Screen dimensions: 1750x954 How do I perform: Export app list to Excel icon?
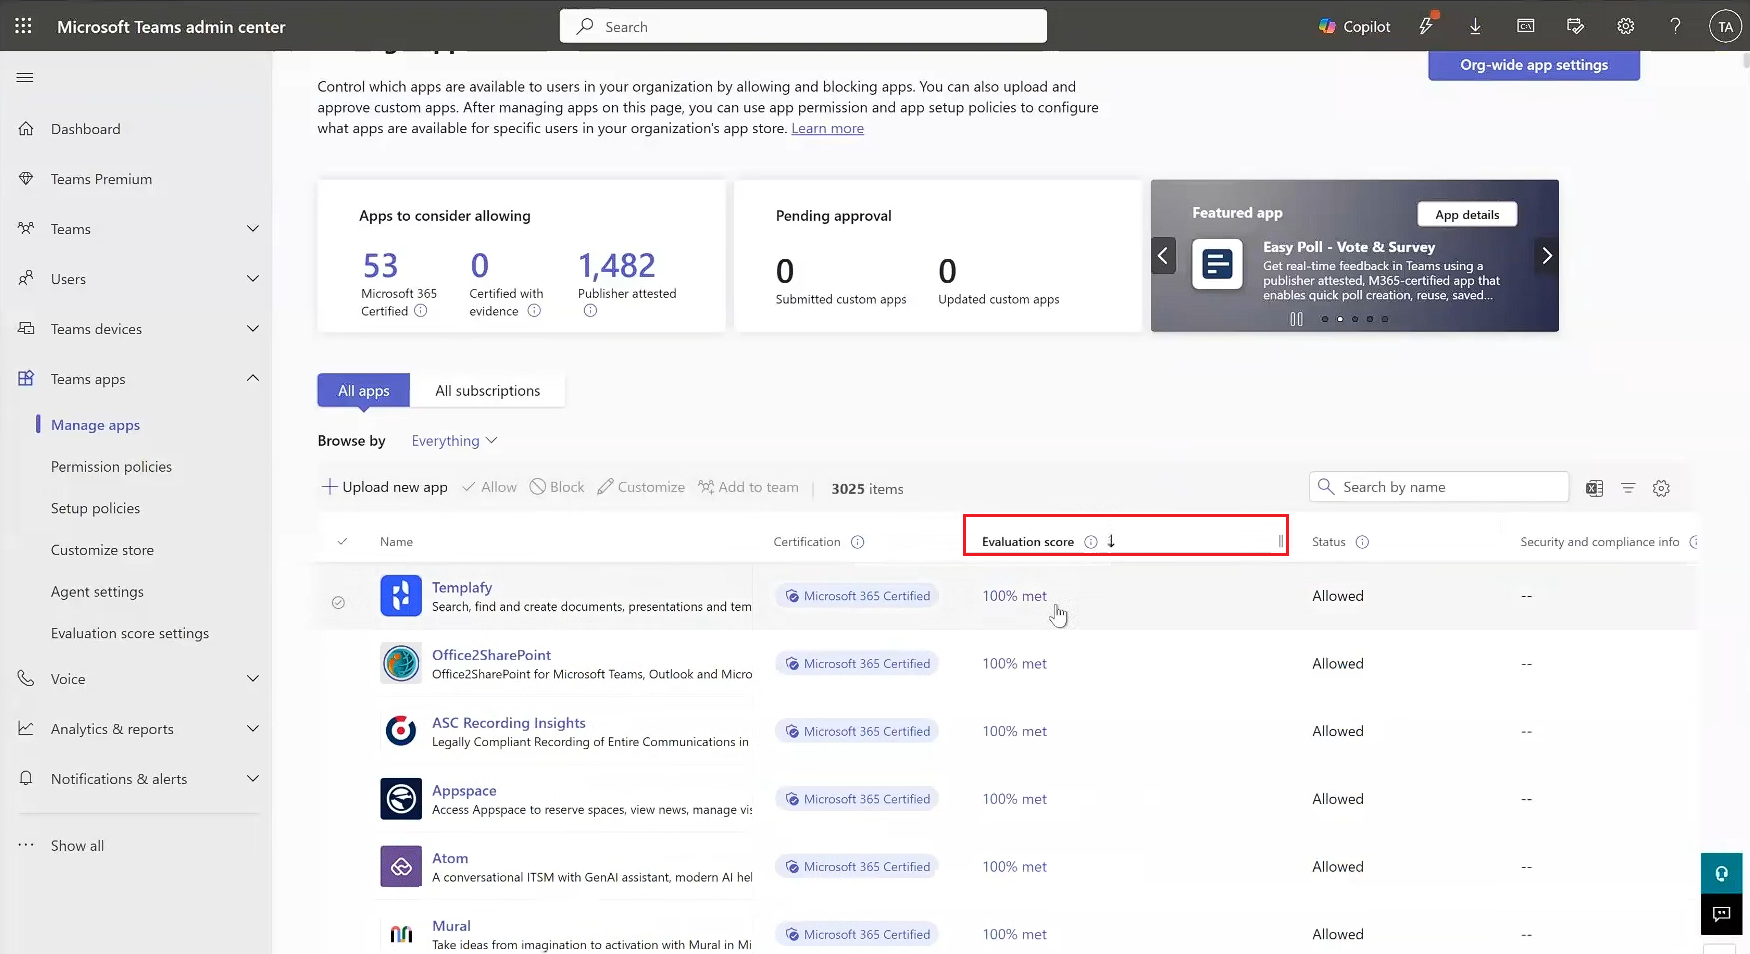point(1594,488)
